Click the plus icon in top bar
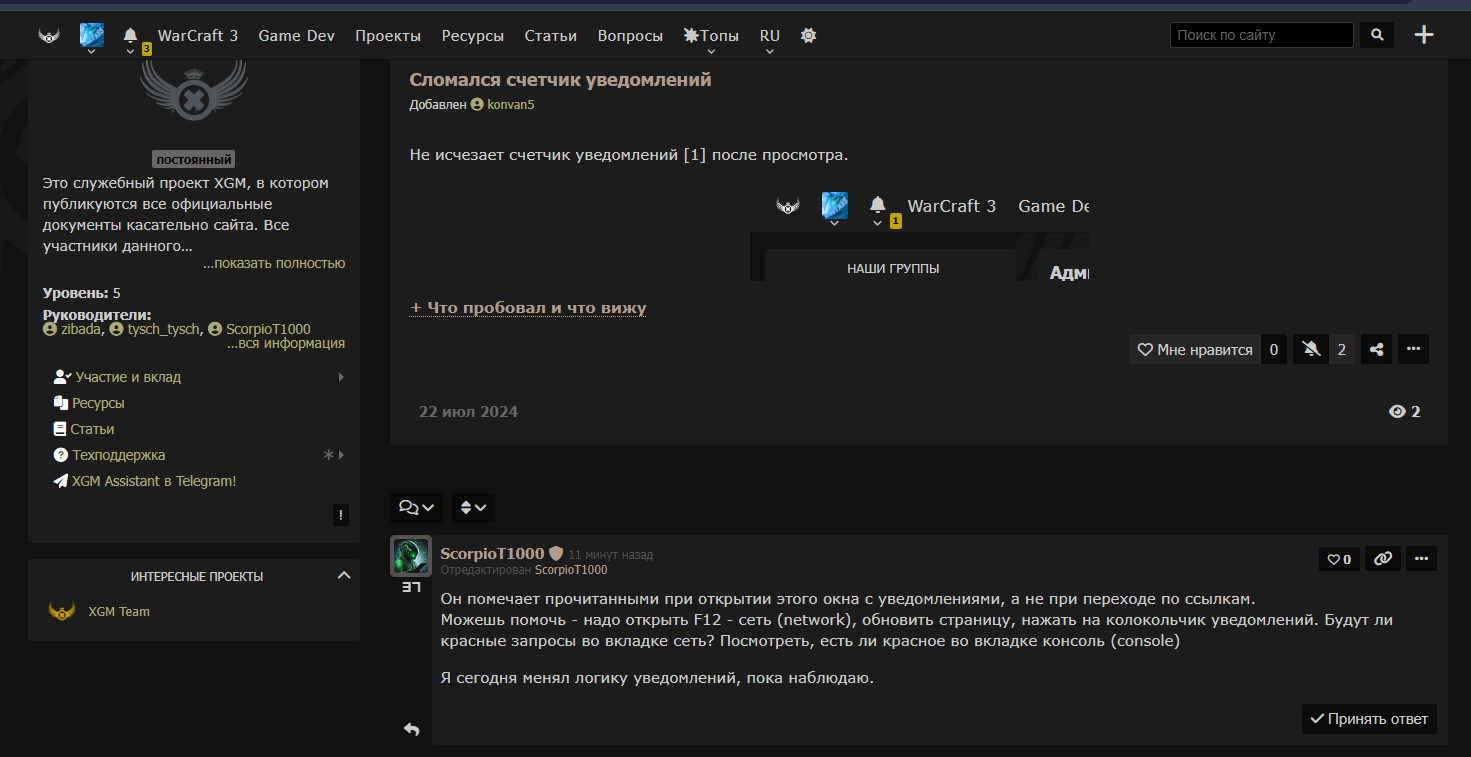1471x757 pixels. tap(1424, 35)
